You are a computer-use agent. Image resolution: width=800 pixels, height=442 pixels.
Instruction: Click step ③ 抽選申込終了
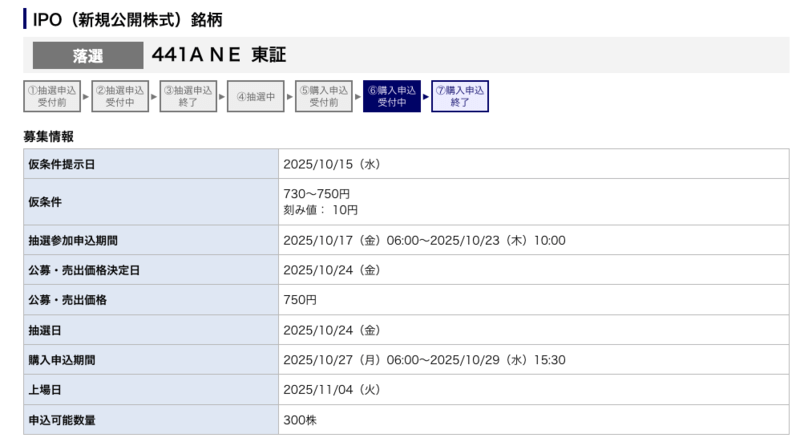(188, 97)
